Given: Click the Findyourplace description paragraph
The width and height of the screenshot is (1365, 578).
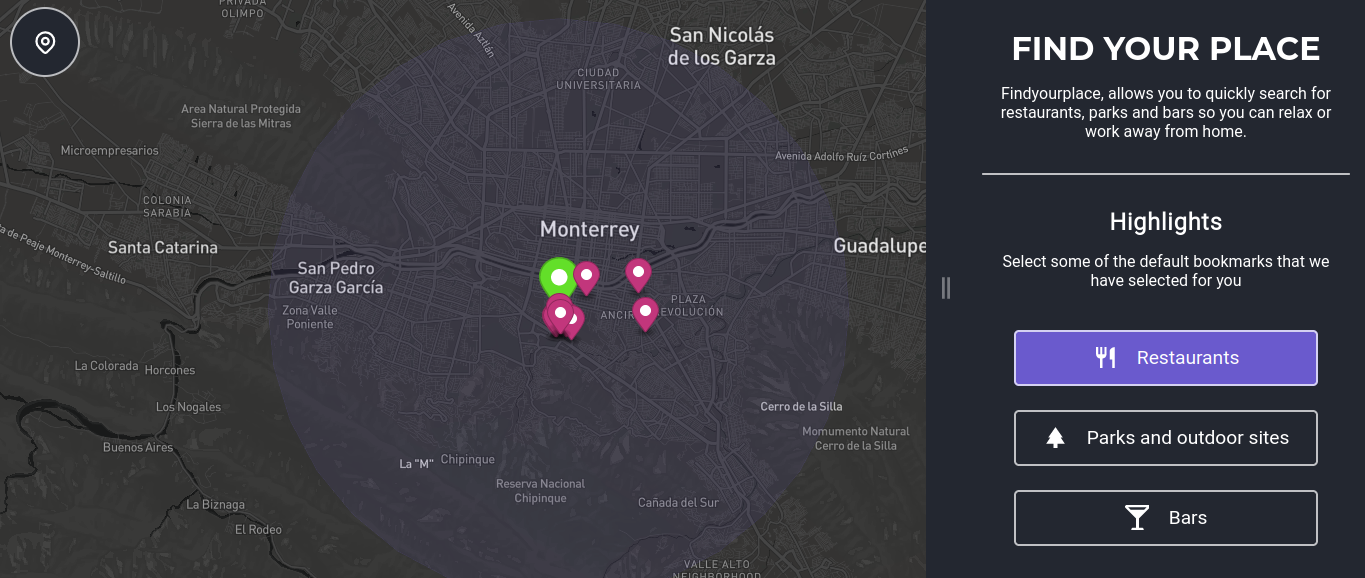Looking at the screenshot, I should click(1166, 112).
